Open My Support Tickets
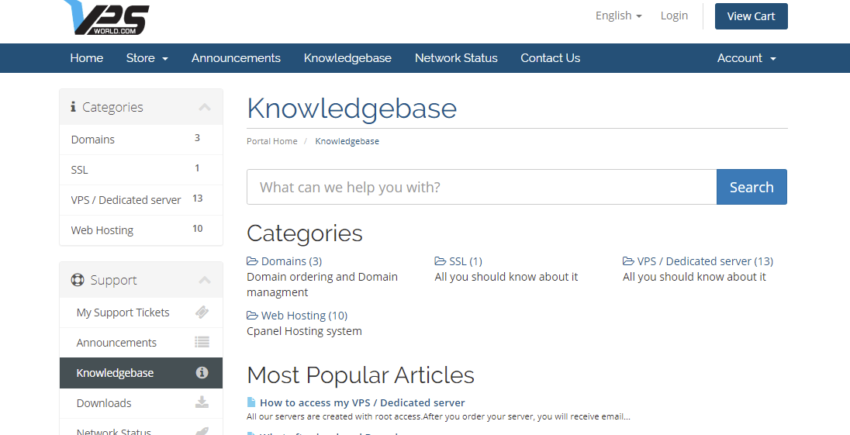The image size is (850, 435). [x=141, y=312]
